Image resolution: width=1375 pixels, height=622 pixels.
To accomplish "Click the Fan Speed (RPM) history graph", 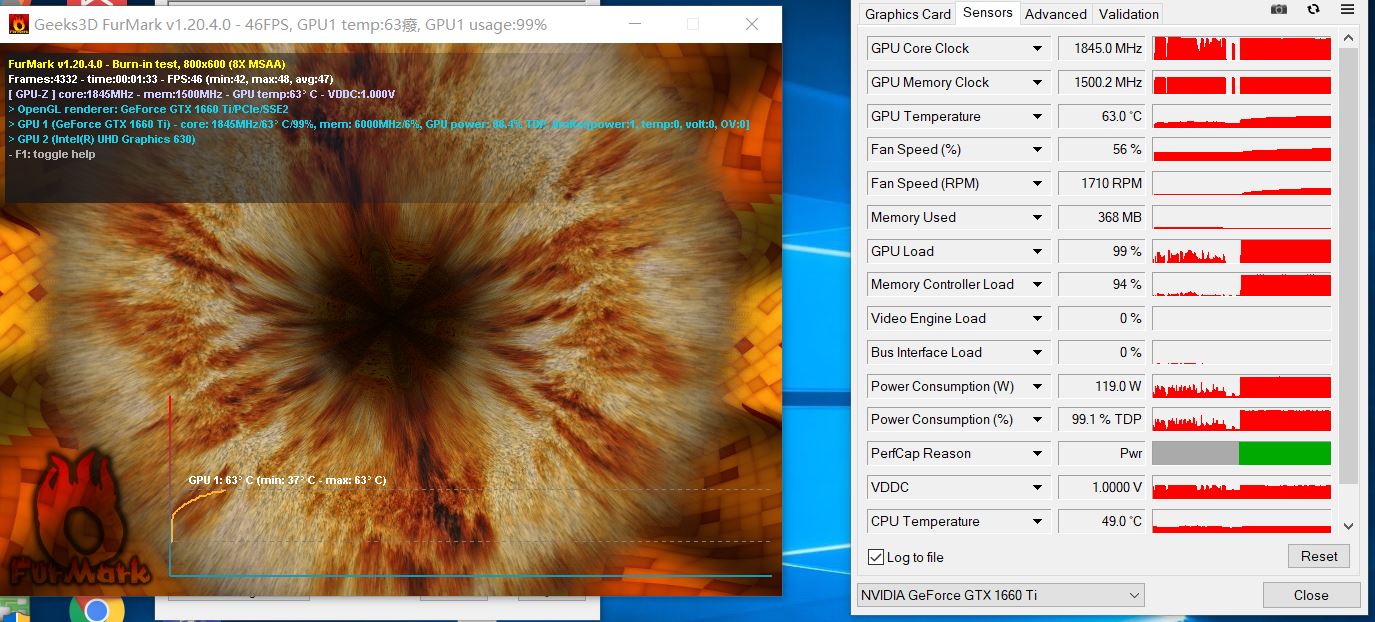I will click(x=1242, y=183).
